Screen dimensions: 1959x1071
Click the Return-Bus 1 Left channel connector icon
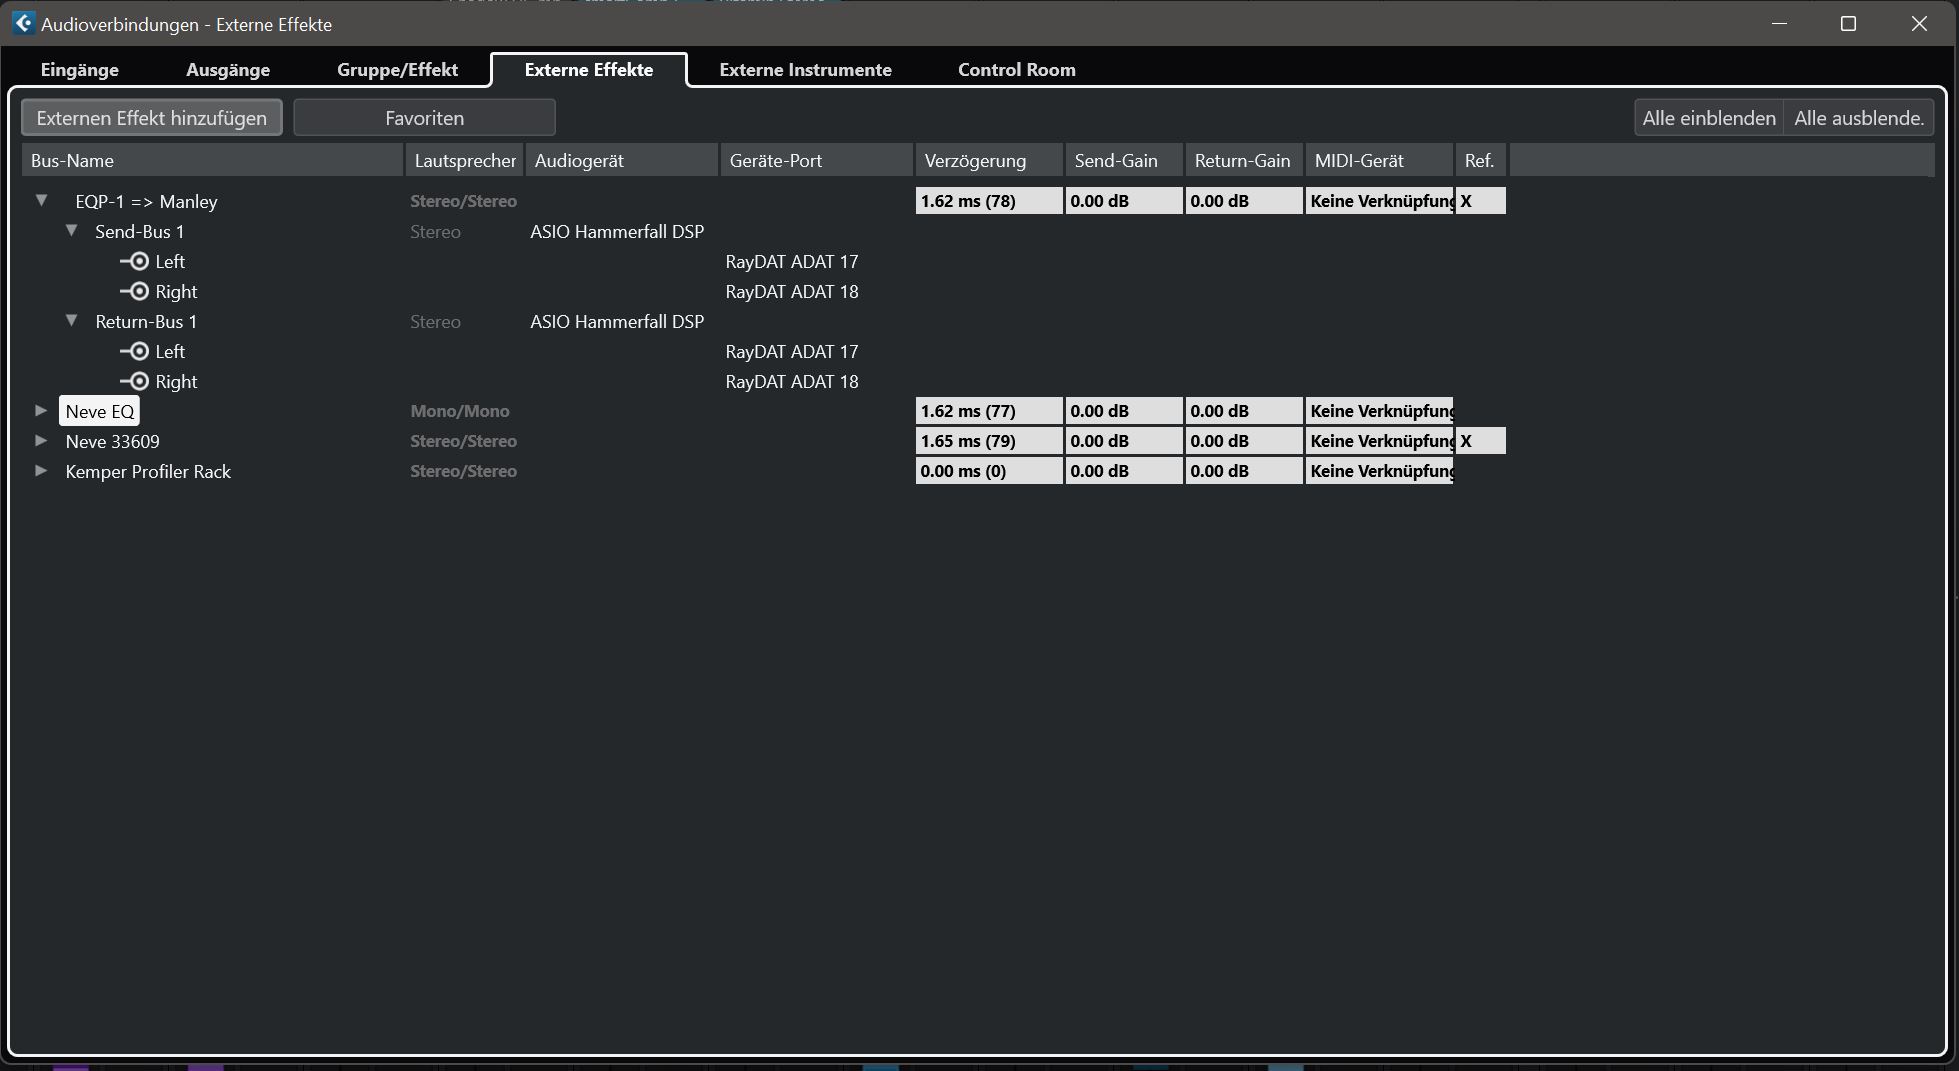tap(135, 352)
